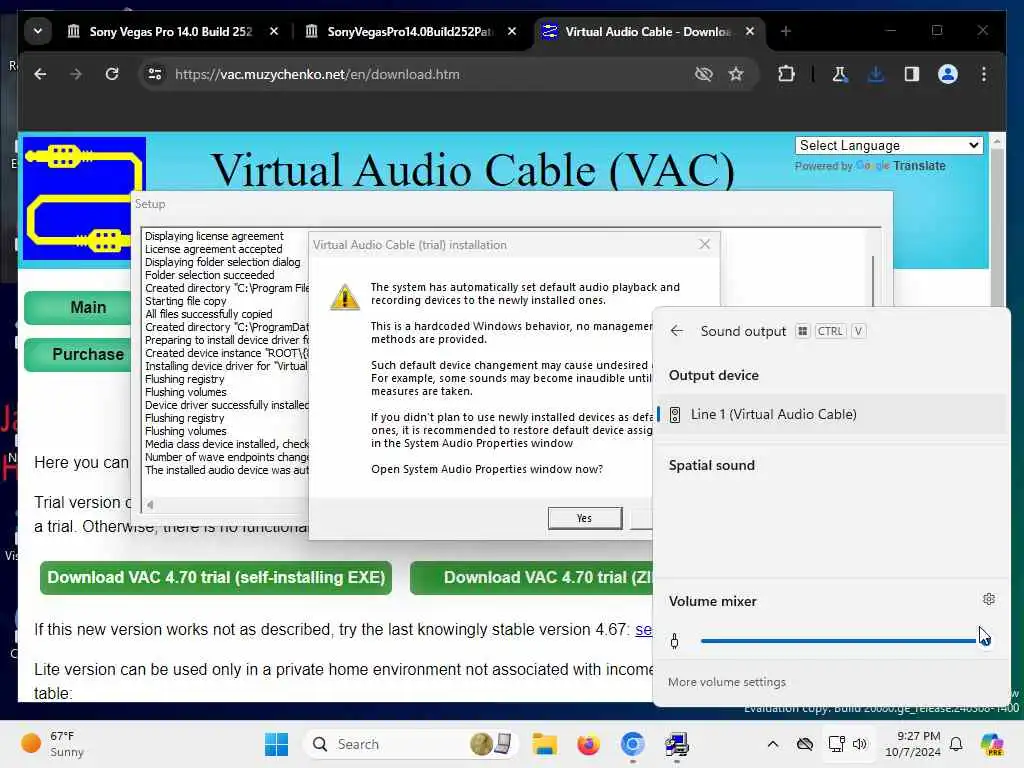Image resolution: width=1024 pixels, height=768 pixels.
Task: View site information icon in address bar
Action: 155,74
